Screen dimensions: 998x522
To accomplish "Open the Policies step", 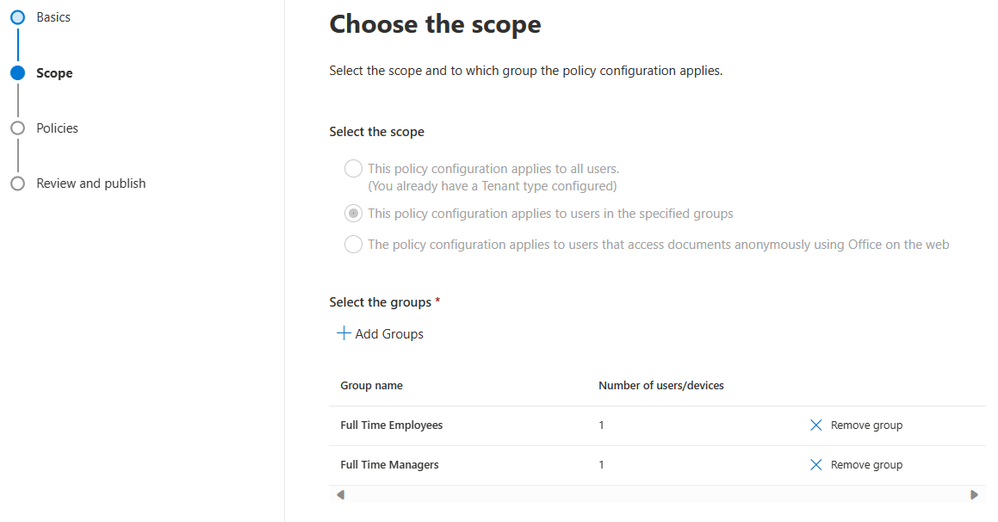I will [57, 128].
